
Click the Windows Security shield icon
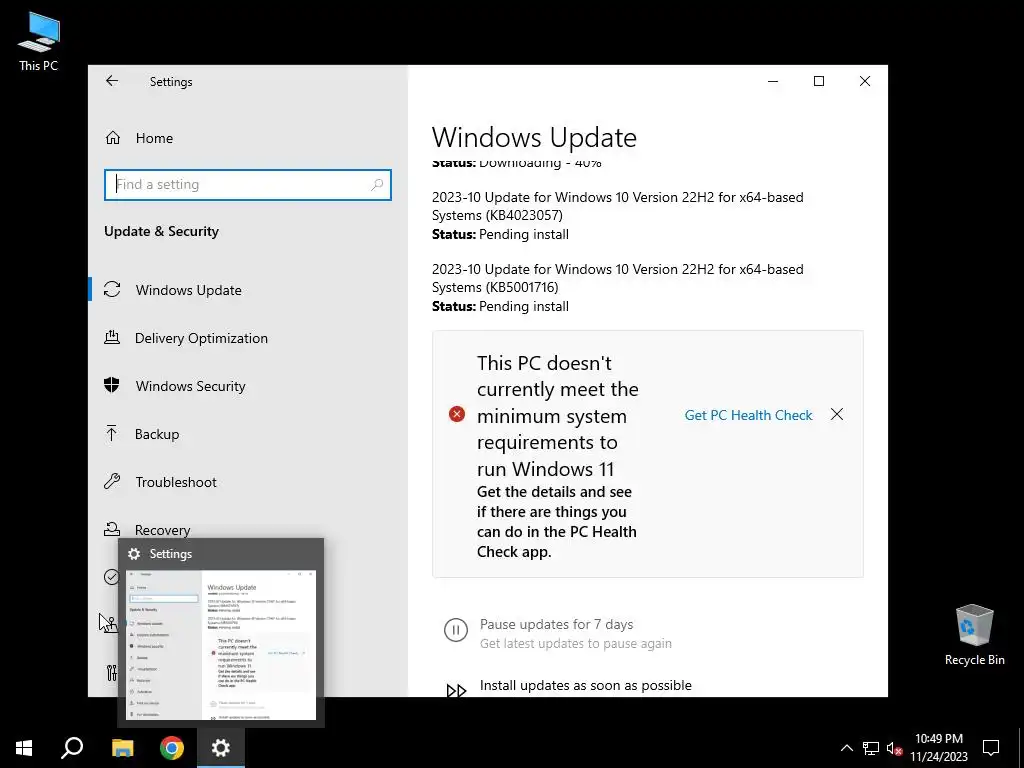(112, 385)
